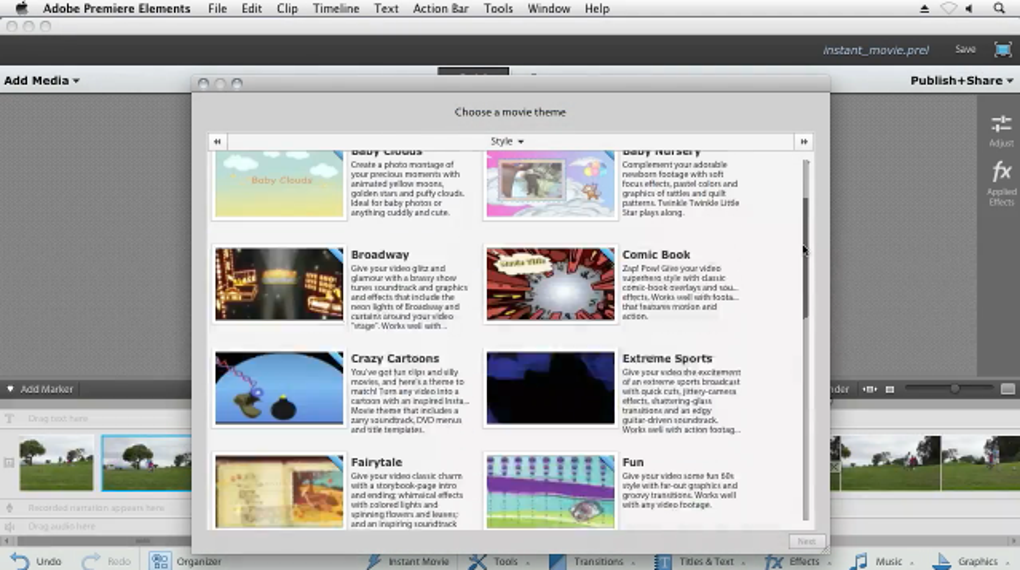Open the Organizer icon
1020x570 pixels.
coord(160,560)
